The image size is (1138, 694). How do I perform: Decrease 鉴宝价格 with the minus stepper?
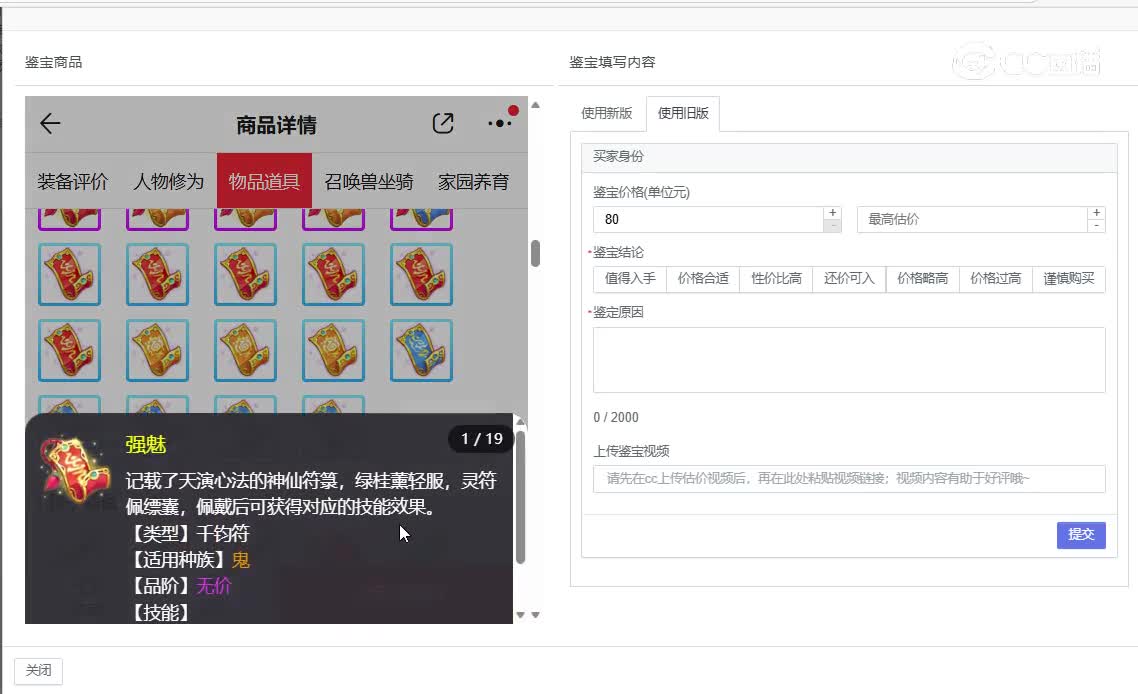click(832, 226)
